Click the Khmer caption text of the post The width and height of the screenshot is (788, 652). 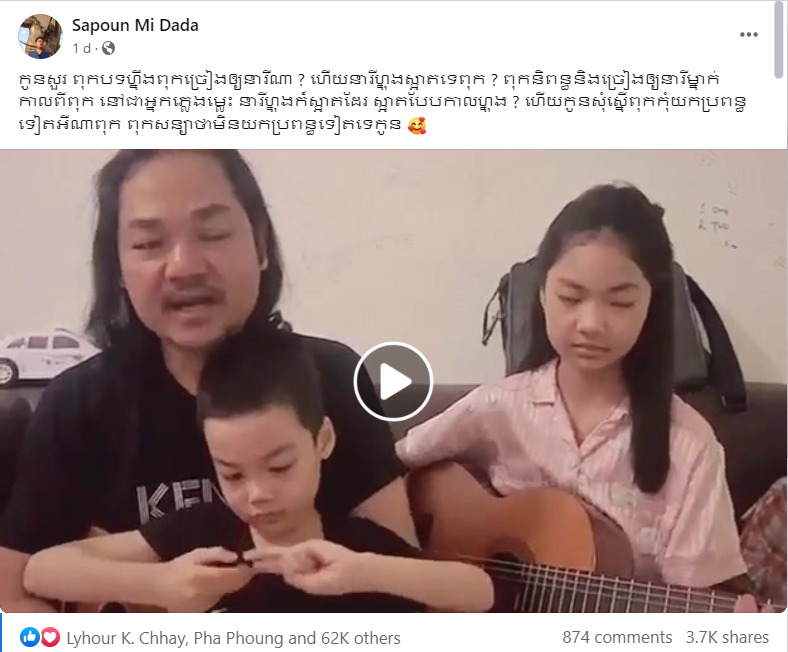pyautogui.click(x=382, y=102)
